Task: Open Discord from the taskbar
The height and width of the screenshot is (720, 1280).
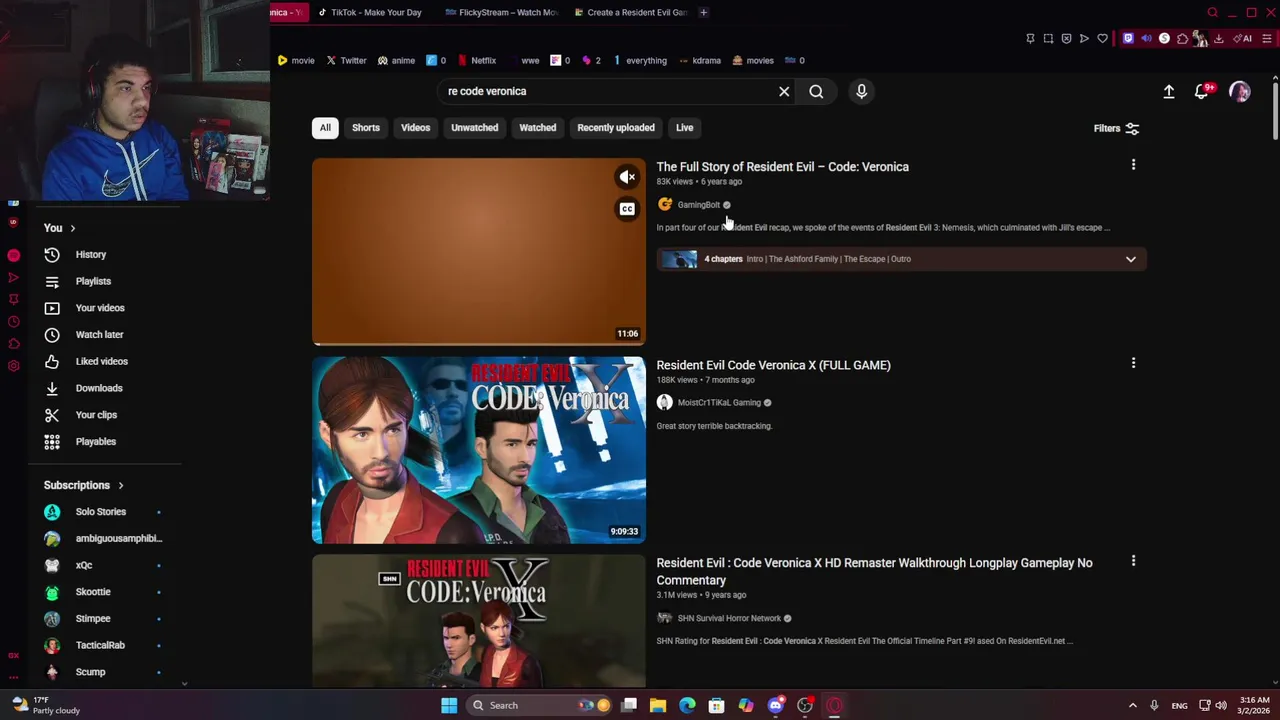Action: pos(775,705)
